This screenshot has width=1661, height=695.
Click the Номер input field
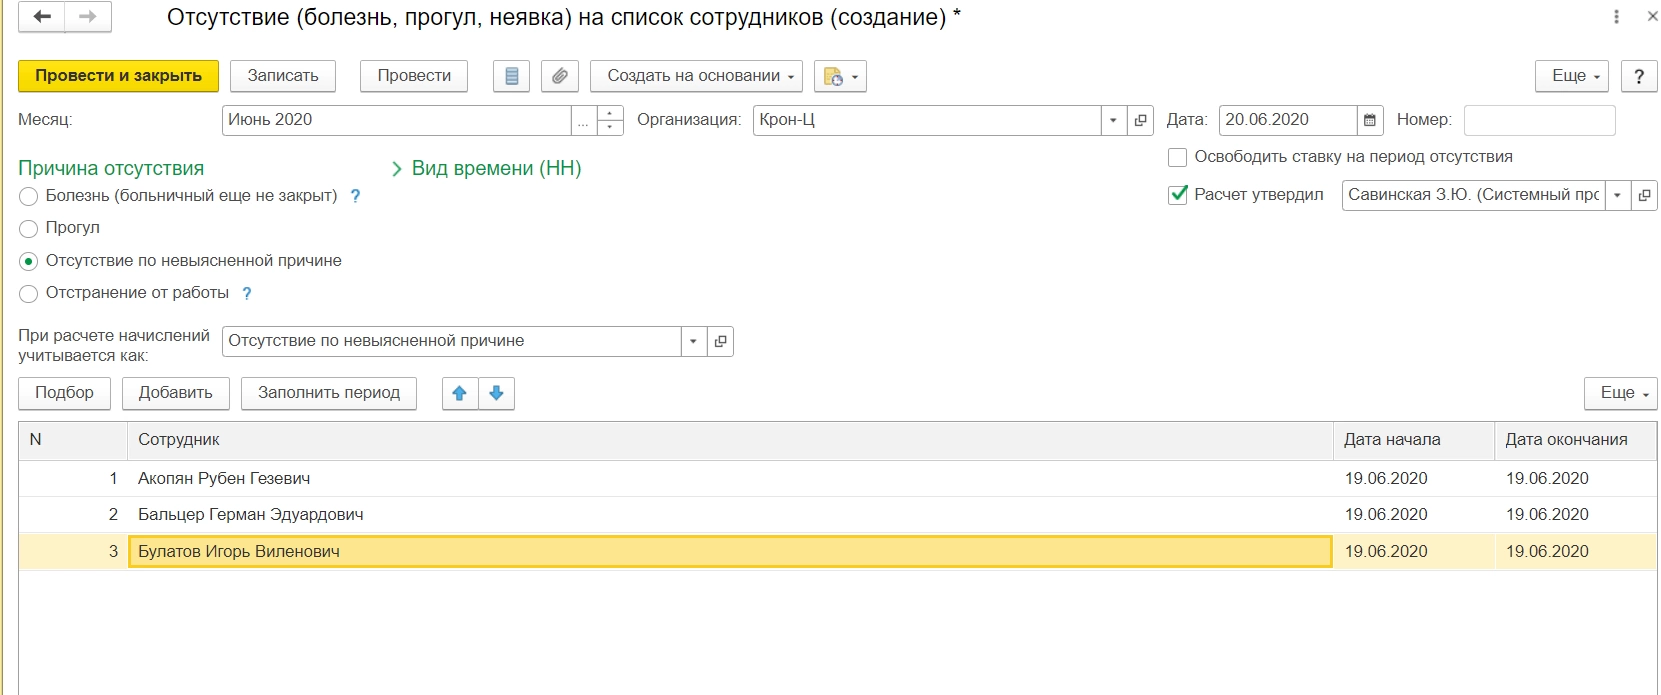pos(1539,120)
